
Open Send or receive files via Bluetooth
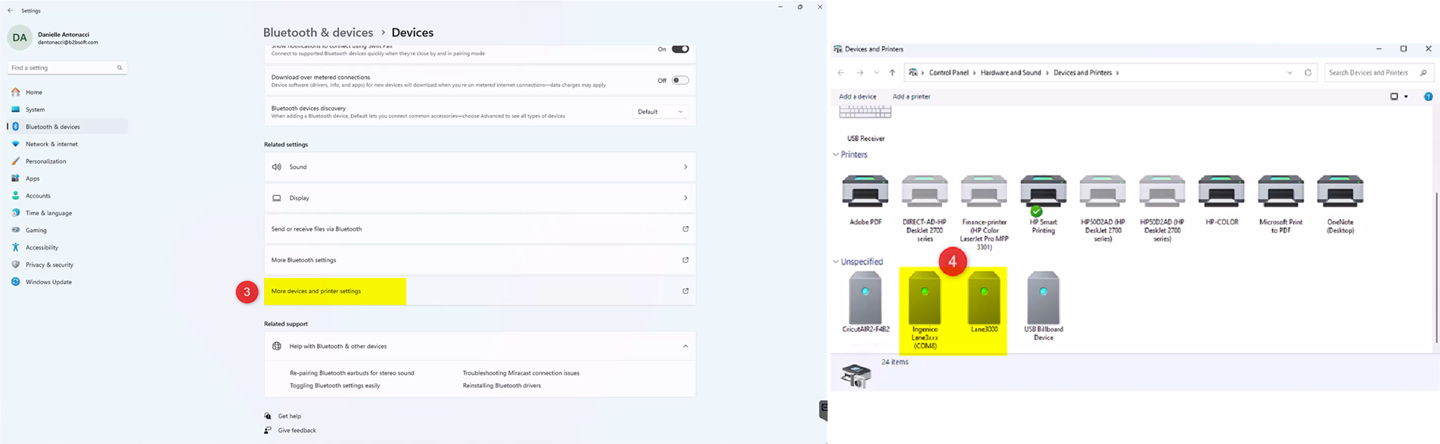point(480,229)
